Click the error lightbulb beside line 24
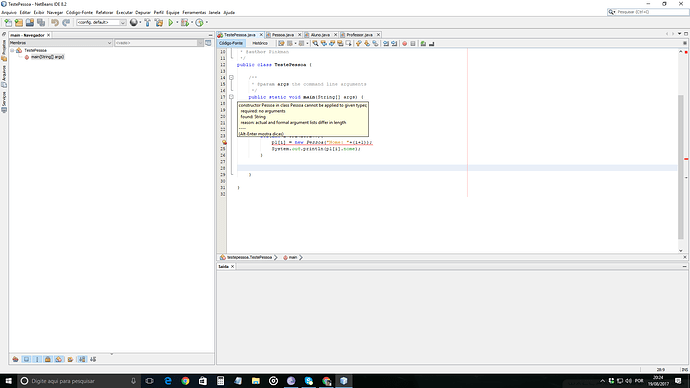This screenshot has height=388, width=690. 224,143
